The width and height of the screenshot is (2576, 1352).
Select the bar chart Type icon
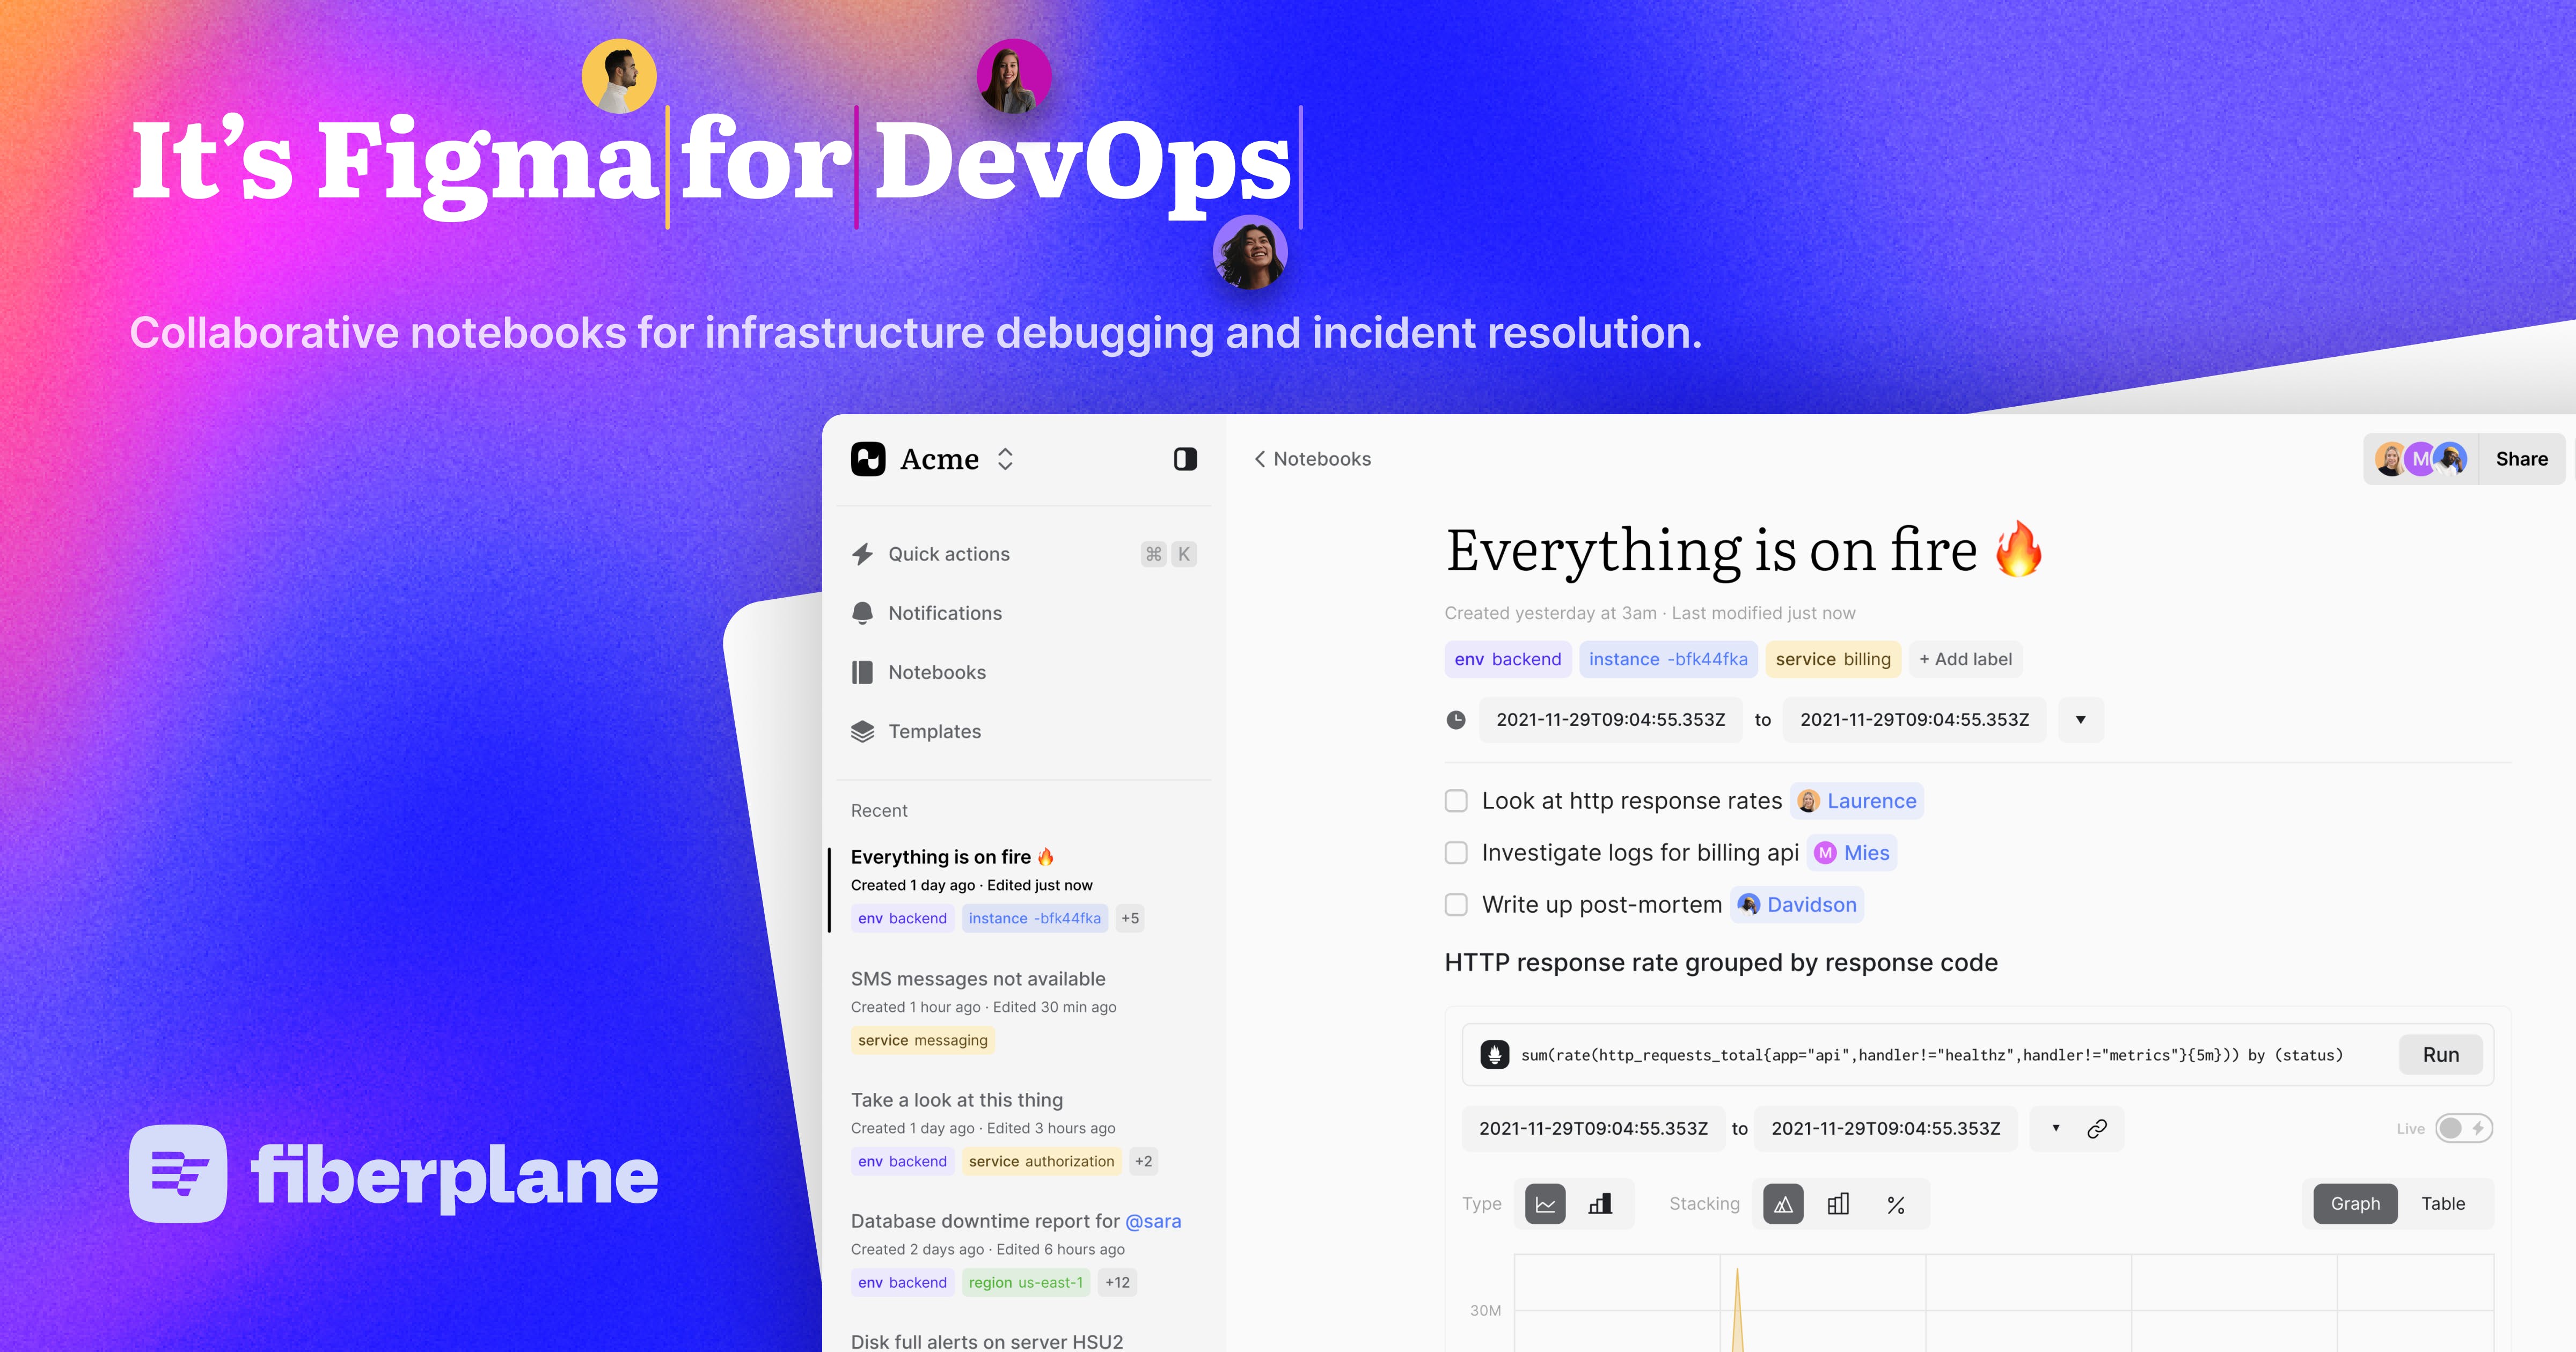[1600, 1204]
